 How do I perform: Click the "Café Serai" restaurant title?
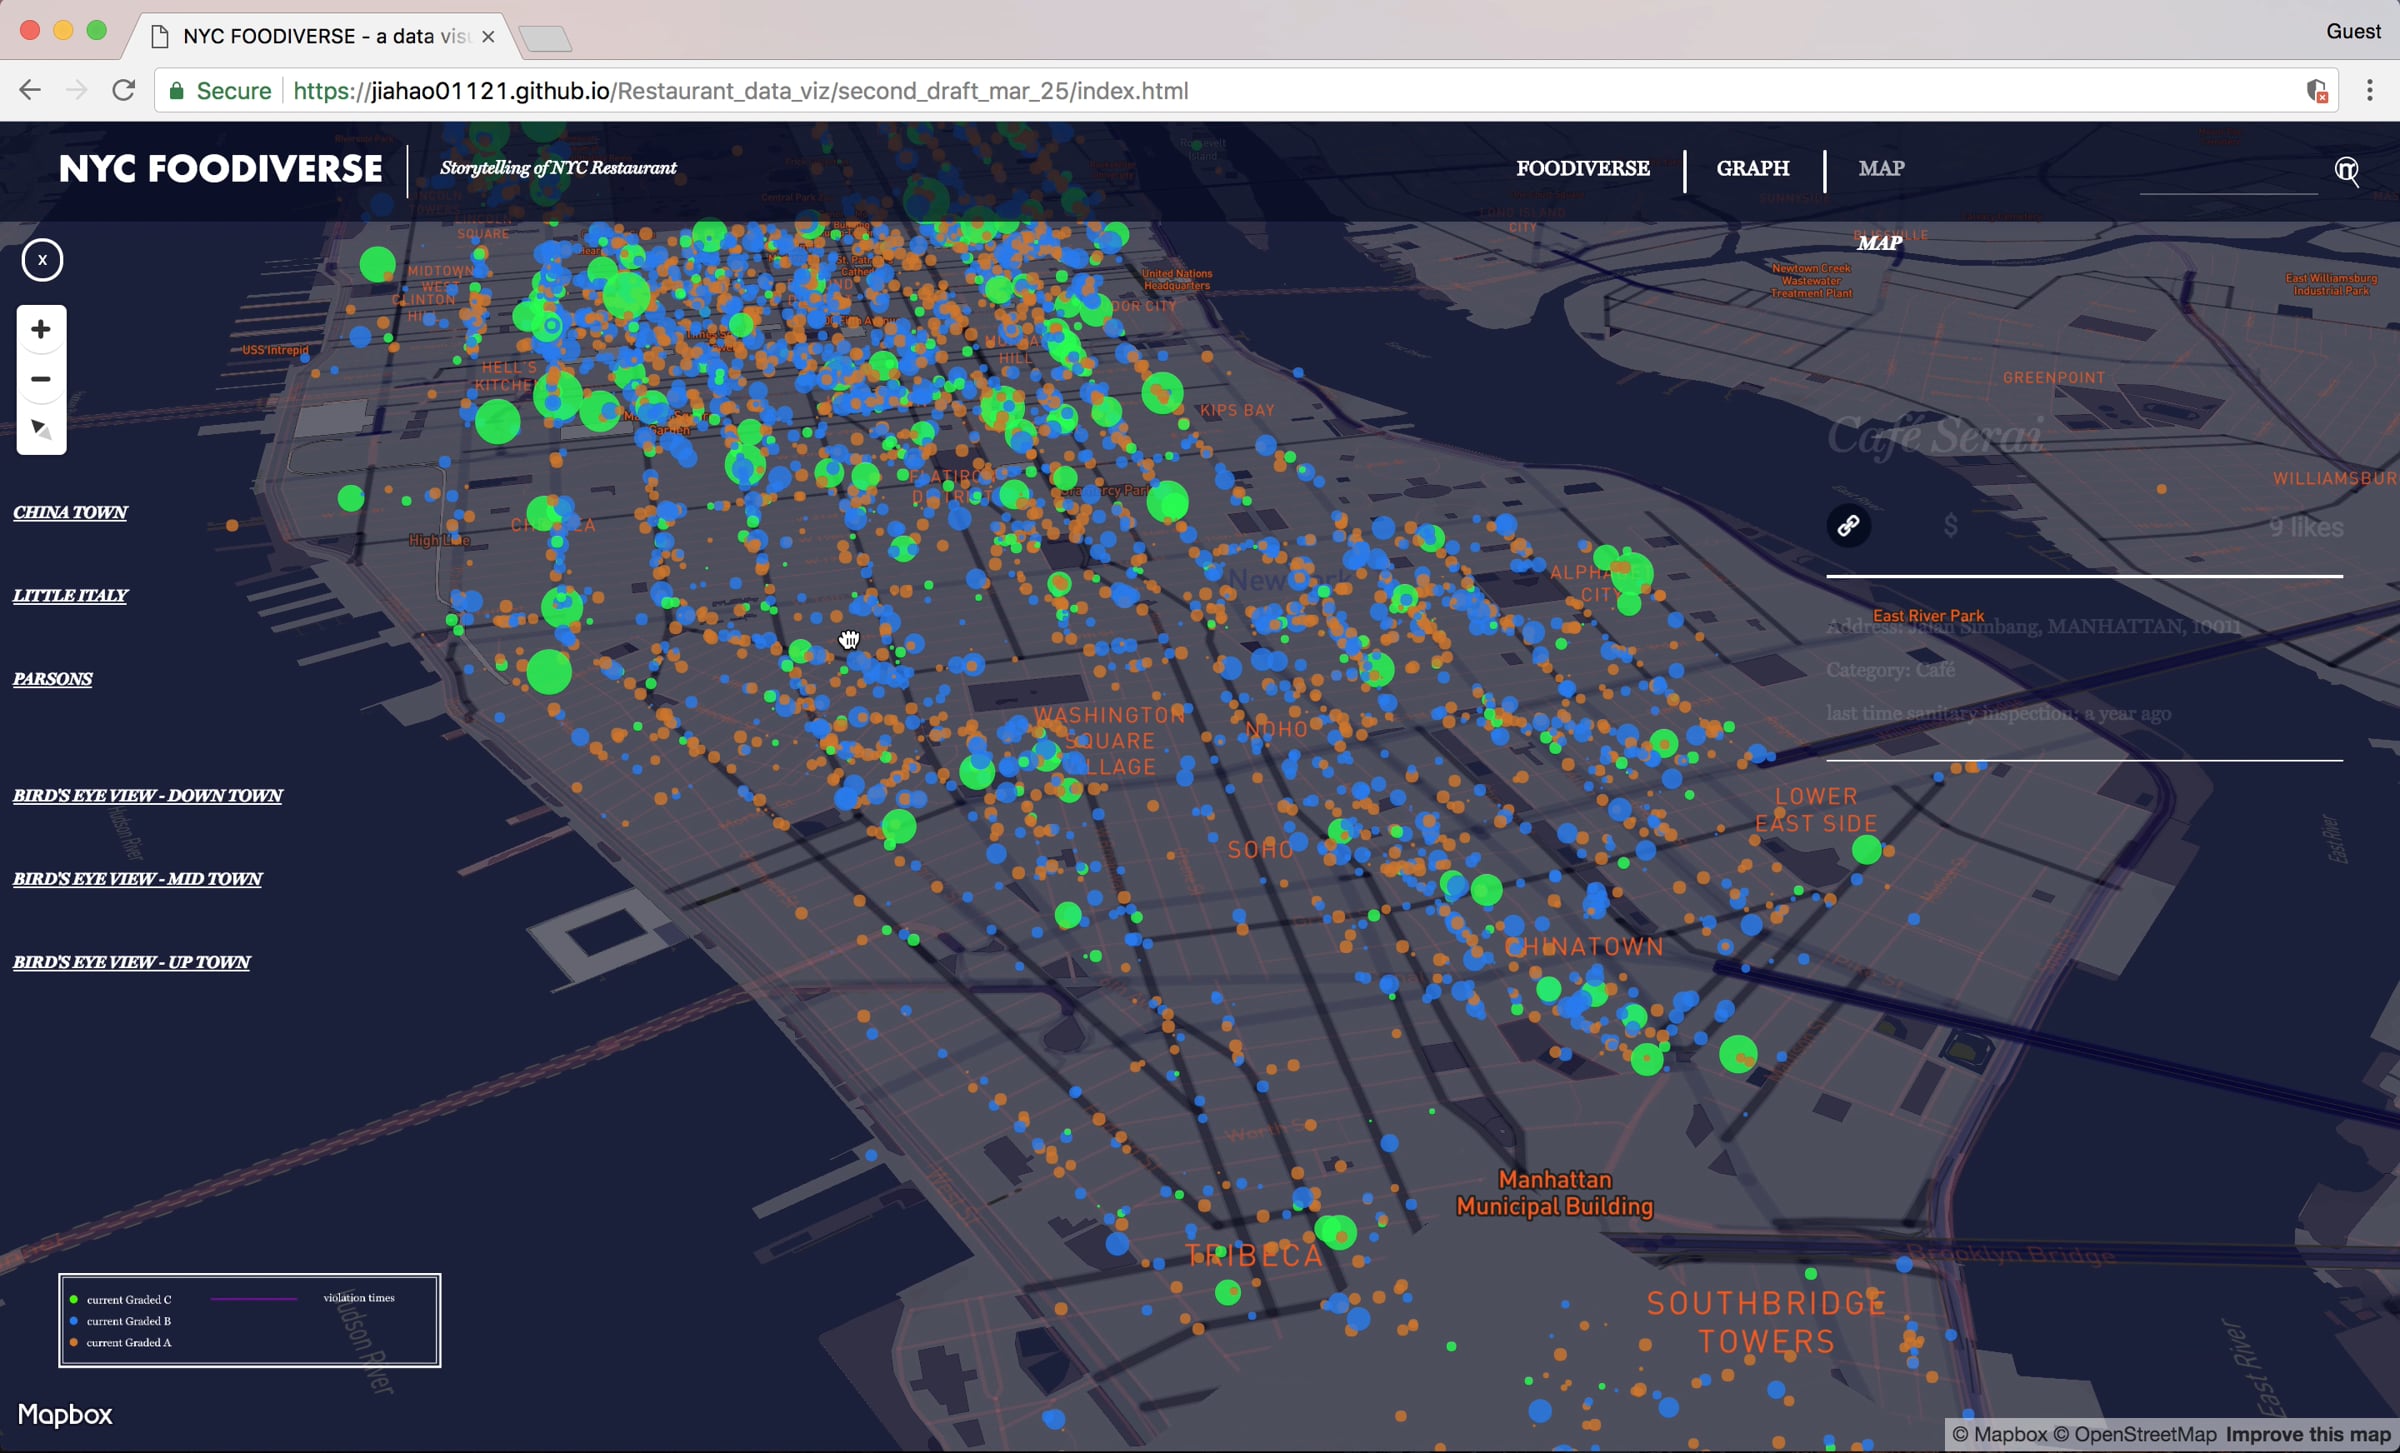[x=1936, y=436]
